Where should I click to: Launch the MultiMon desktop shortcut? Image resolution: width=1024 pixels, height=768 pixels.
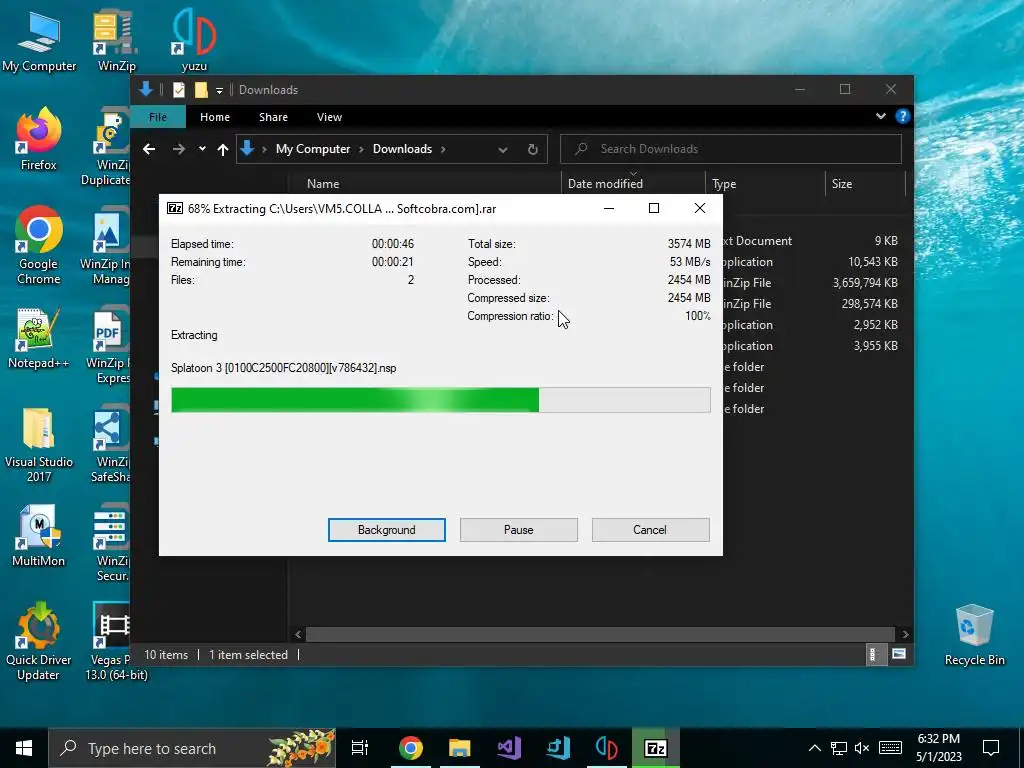39,536
